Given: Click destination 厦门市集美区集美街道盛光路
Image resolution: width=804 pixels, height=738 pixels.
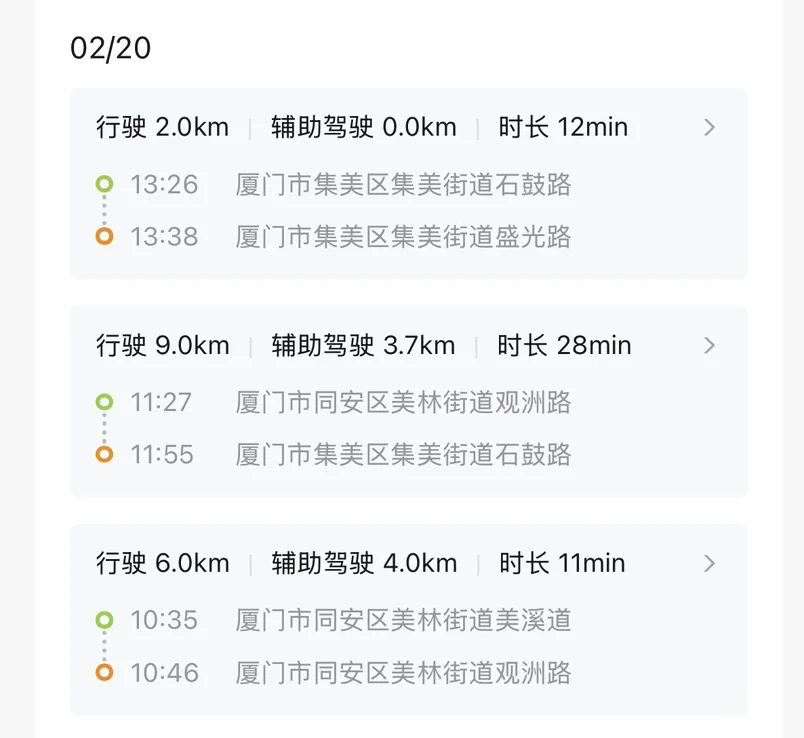Looking at the screenshot, I should coord(403,237).
